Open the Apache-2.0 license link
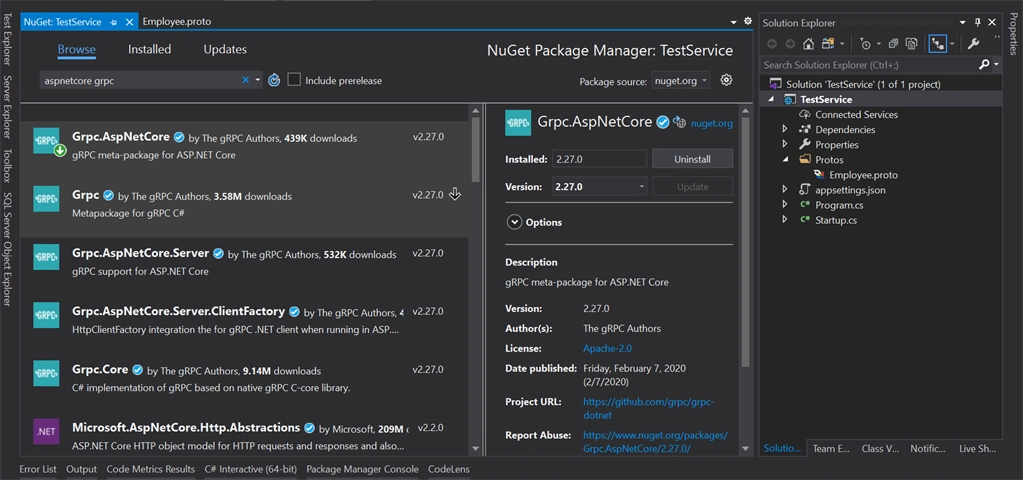The image size is (1023, 480). point(607,348)
